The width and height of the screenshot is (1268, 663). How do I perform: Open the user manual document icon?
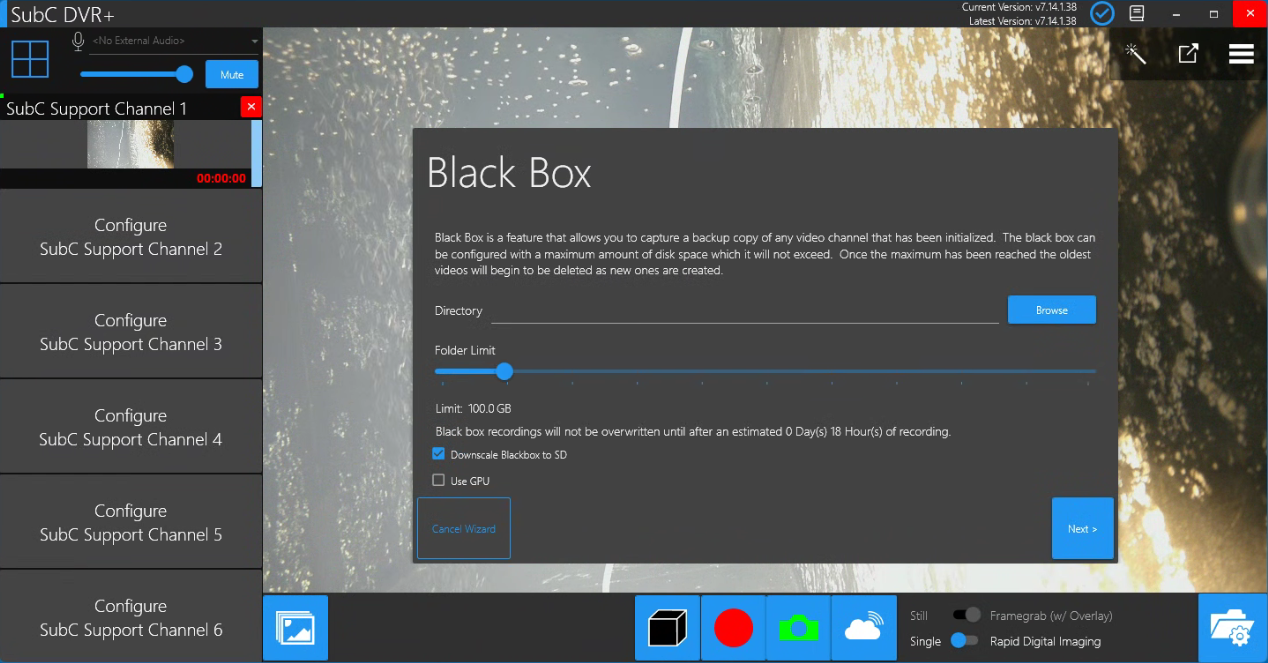click(1136, 14)
